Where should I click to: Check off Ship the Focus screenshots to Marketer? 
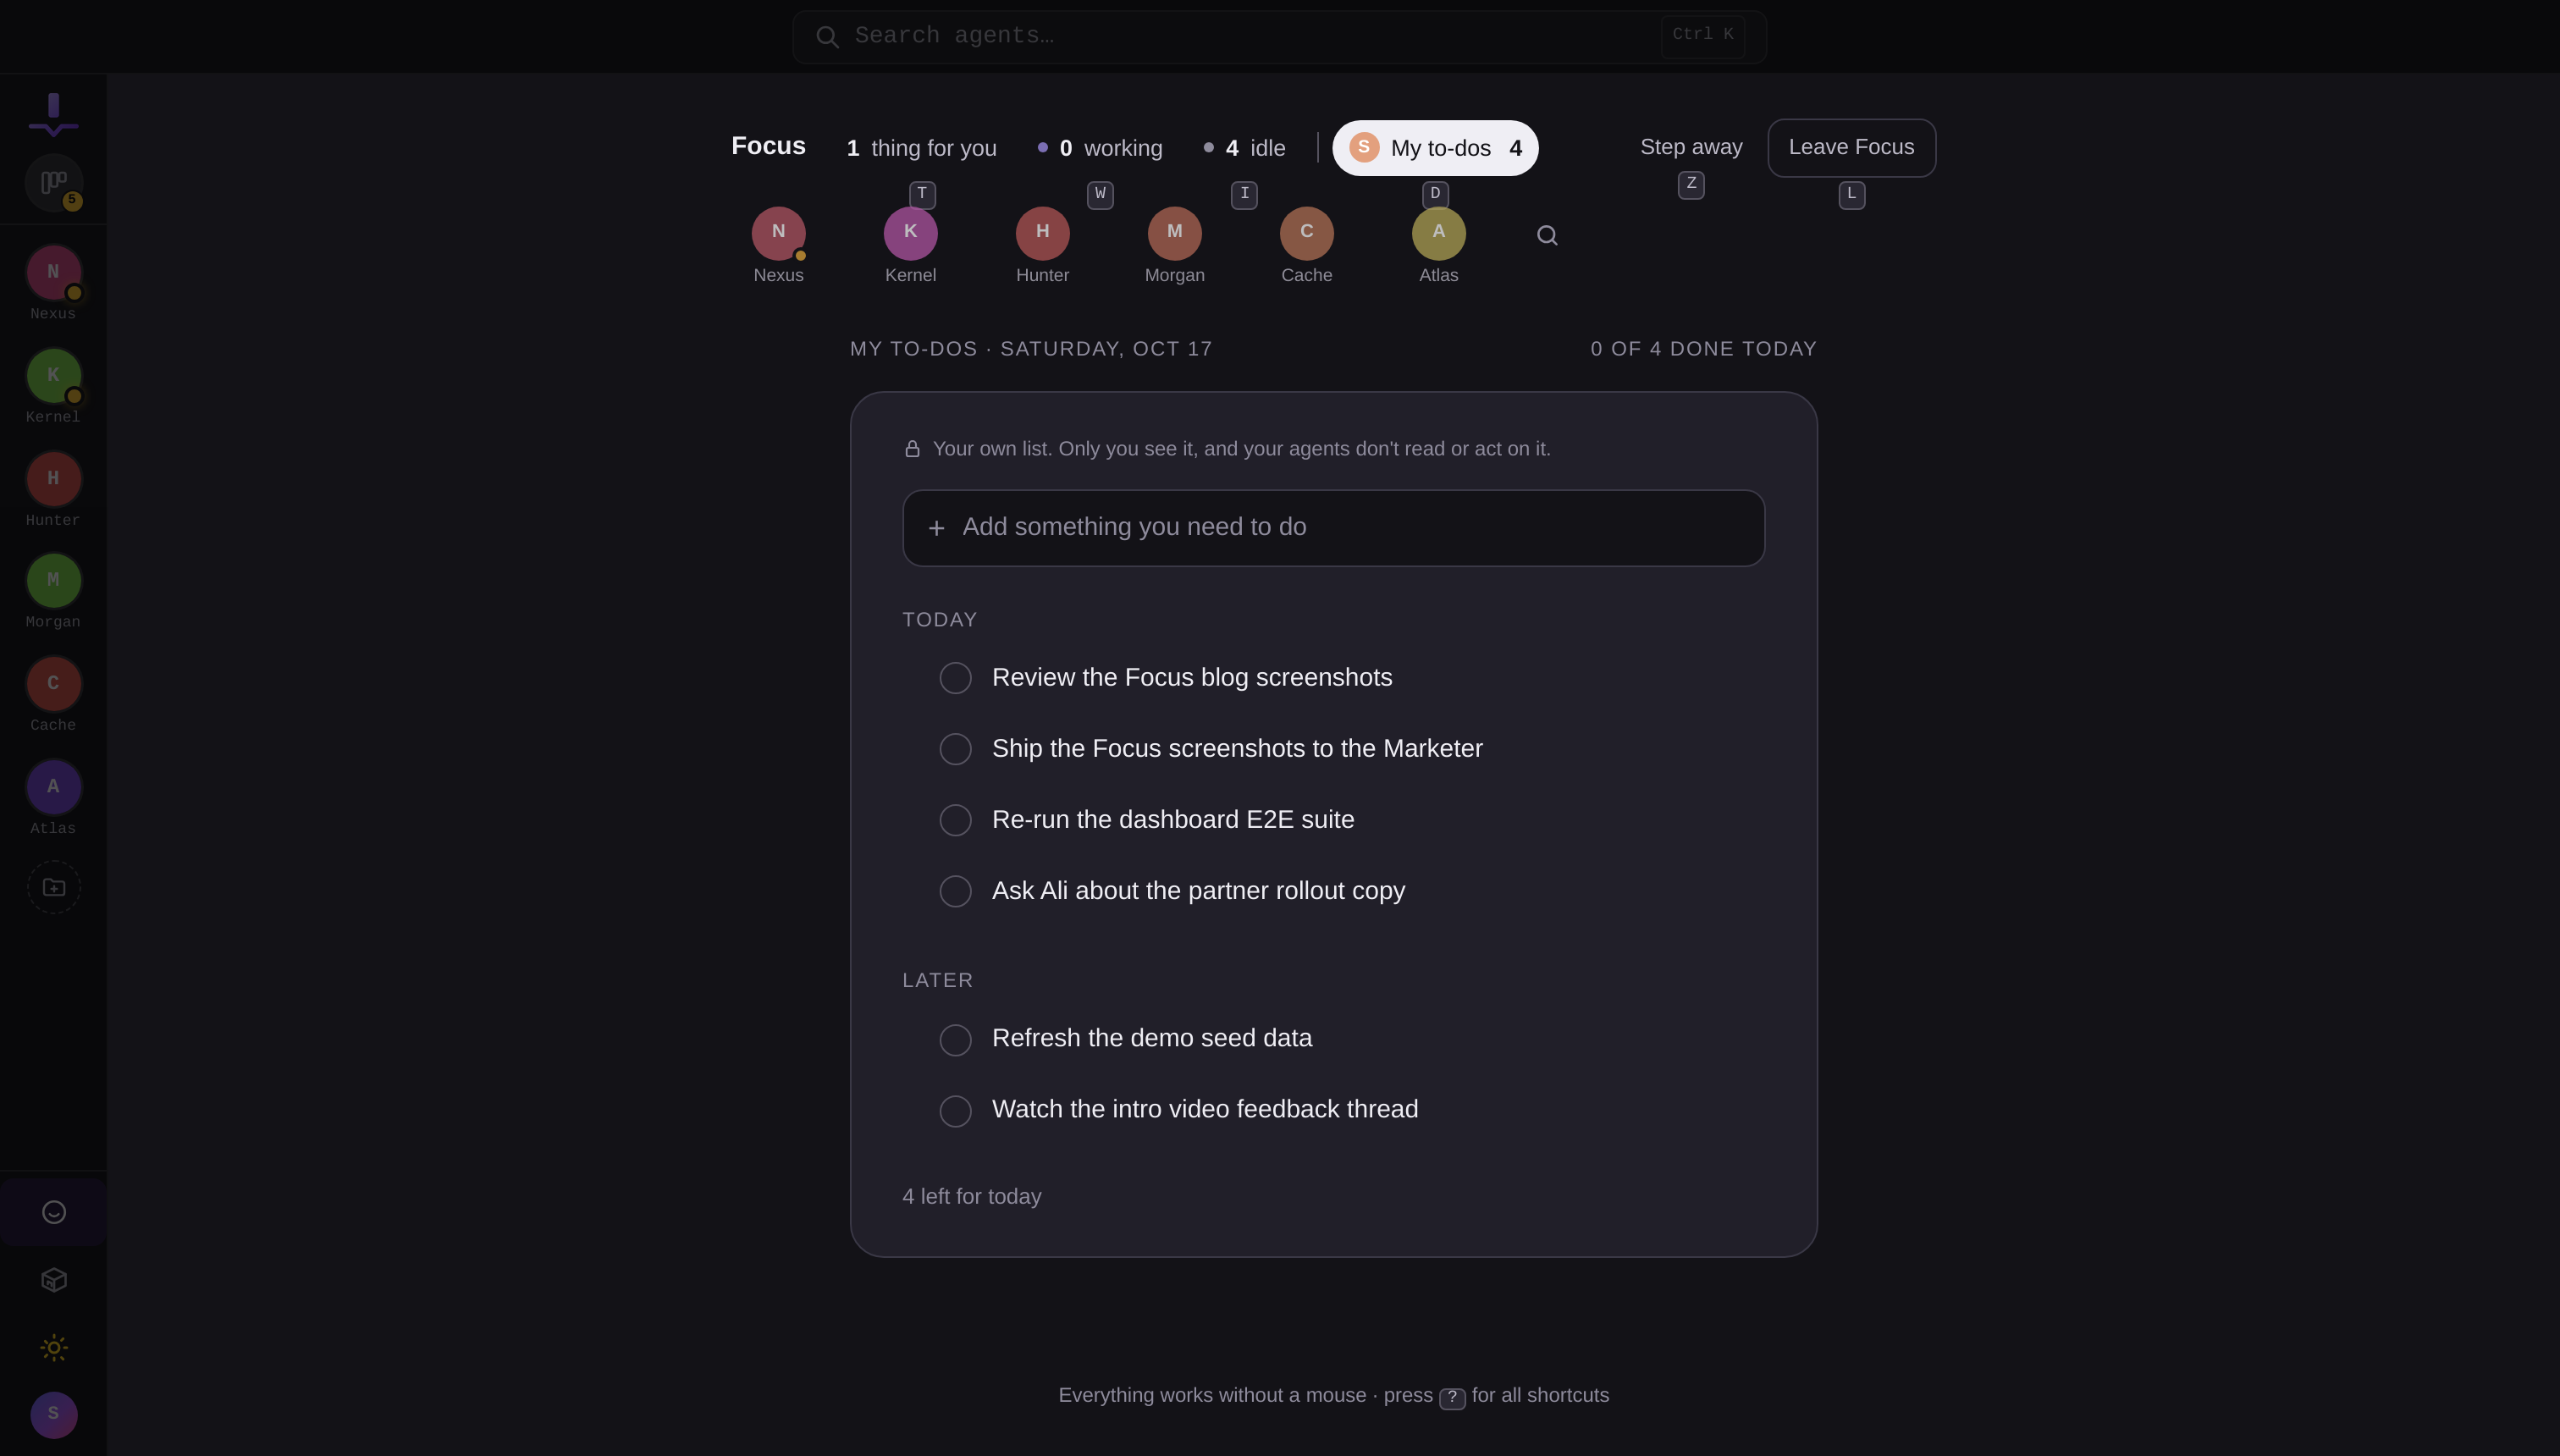click(x=955, y=749)
